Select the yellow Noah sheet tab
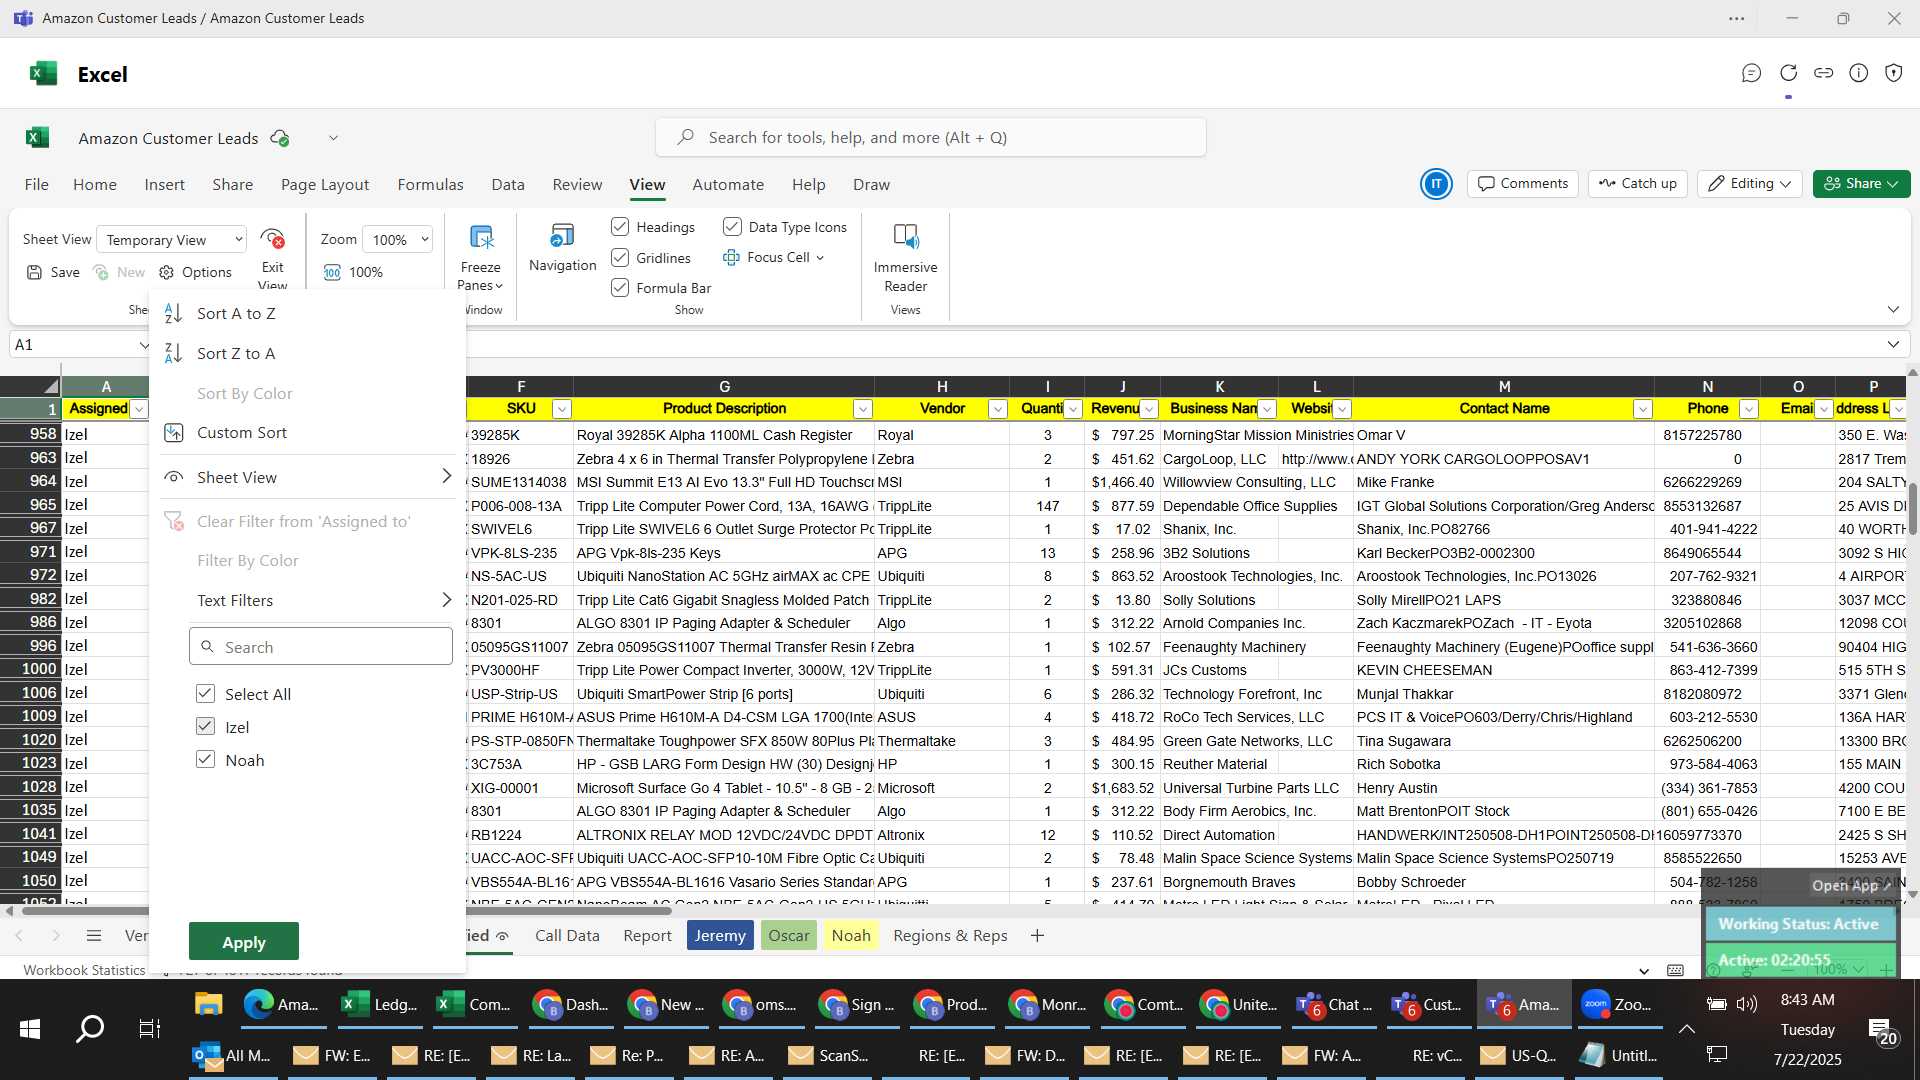 851,936
